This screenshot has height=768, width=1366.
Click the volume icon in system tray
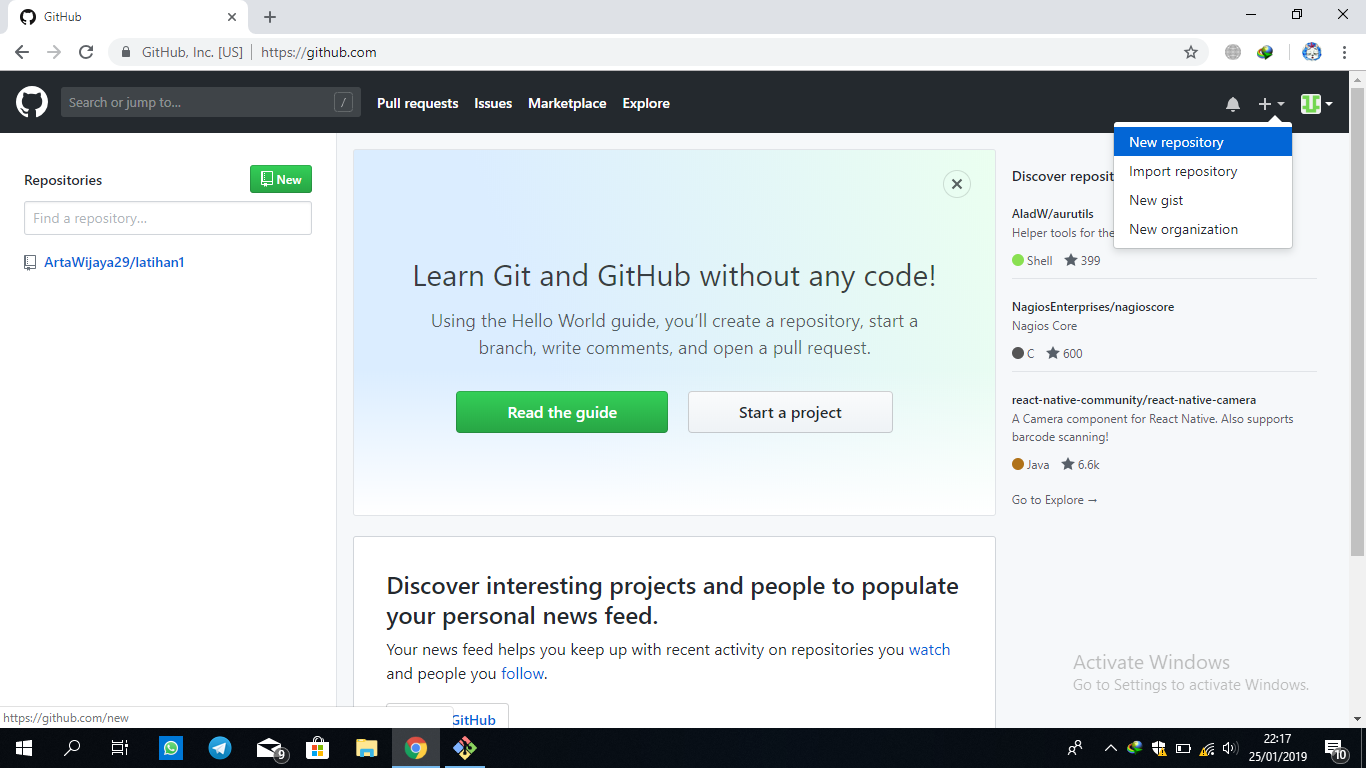(x=1230, y=748)
